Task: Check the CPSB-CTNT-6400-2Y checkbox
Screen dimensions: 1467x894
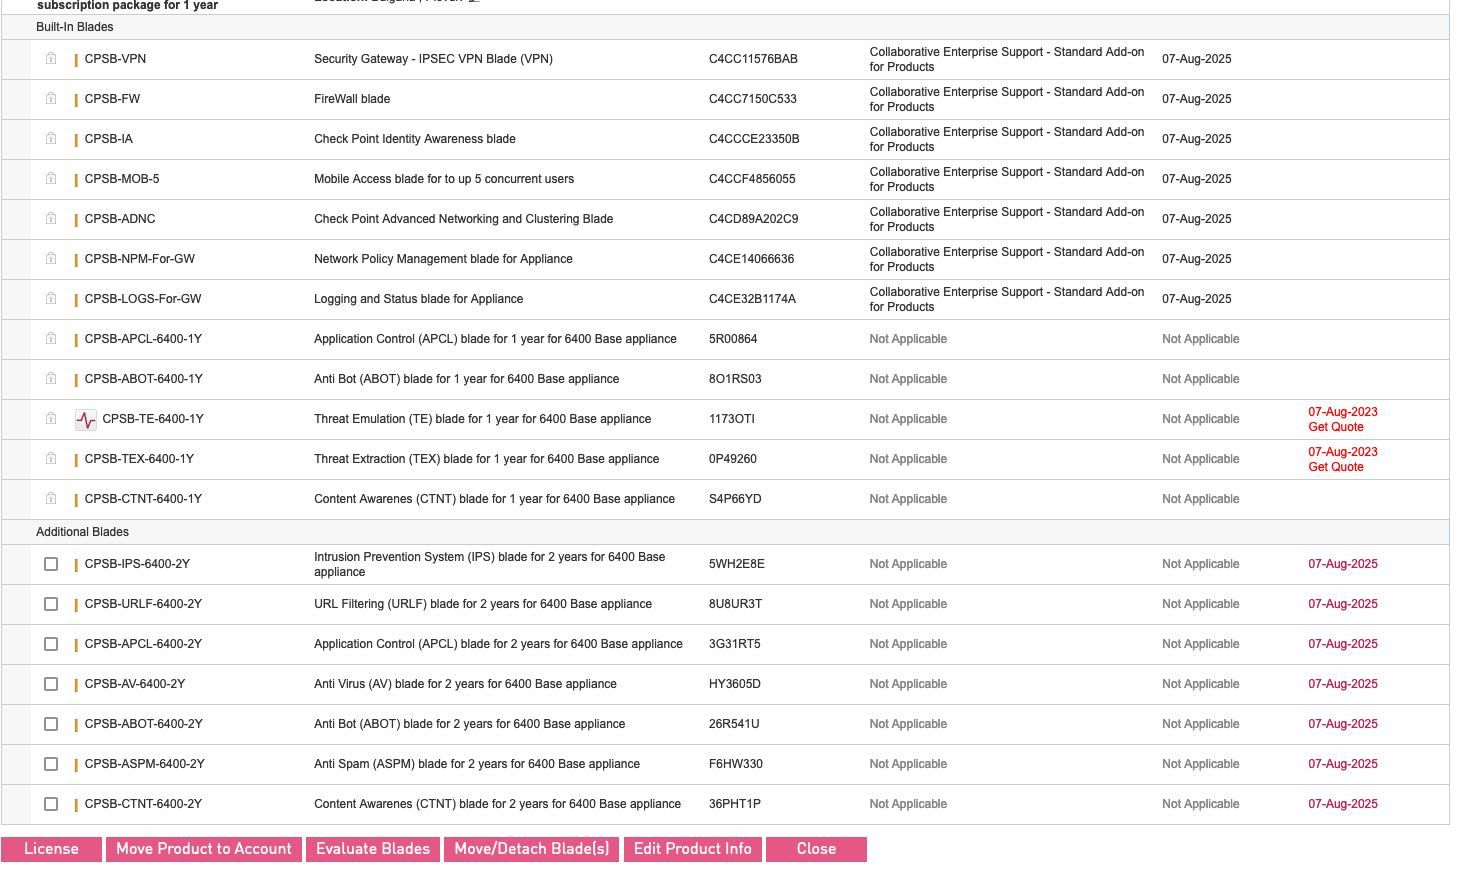Action: (51, 804)
